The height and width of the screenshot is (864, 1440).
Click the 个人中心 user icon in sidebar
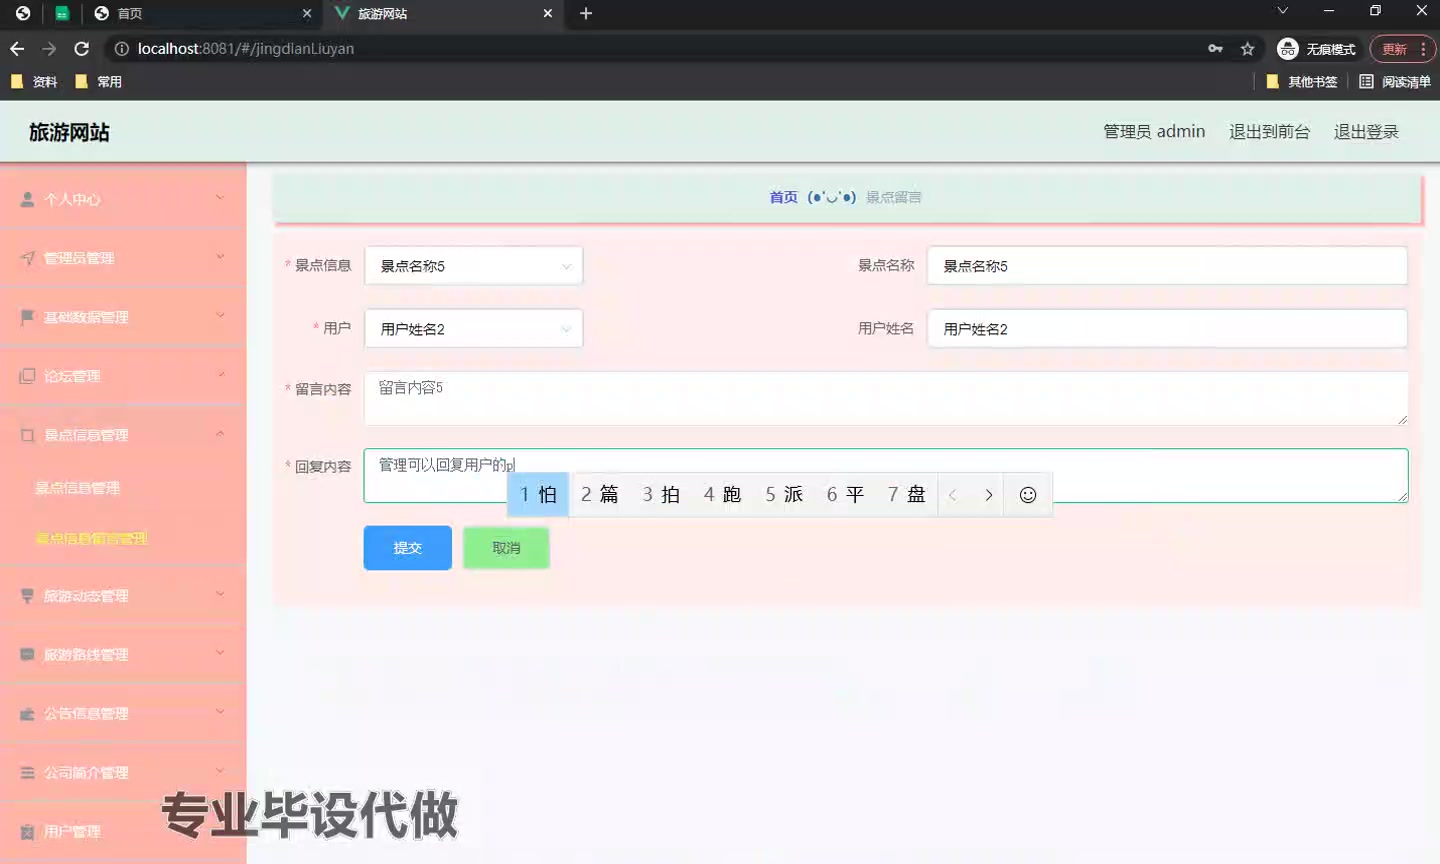pos(27,199)
